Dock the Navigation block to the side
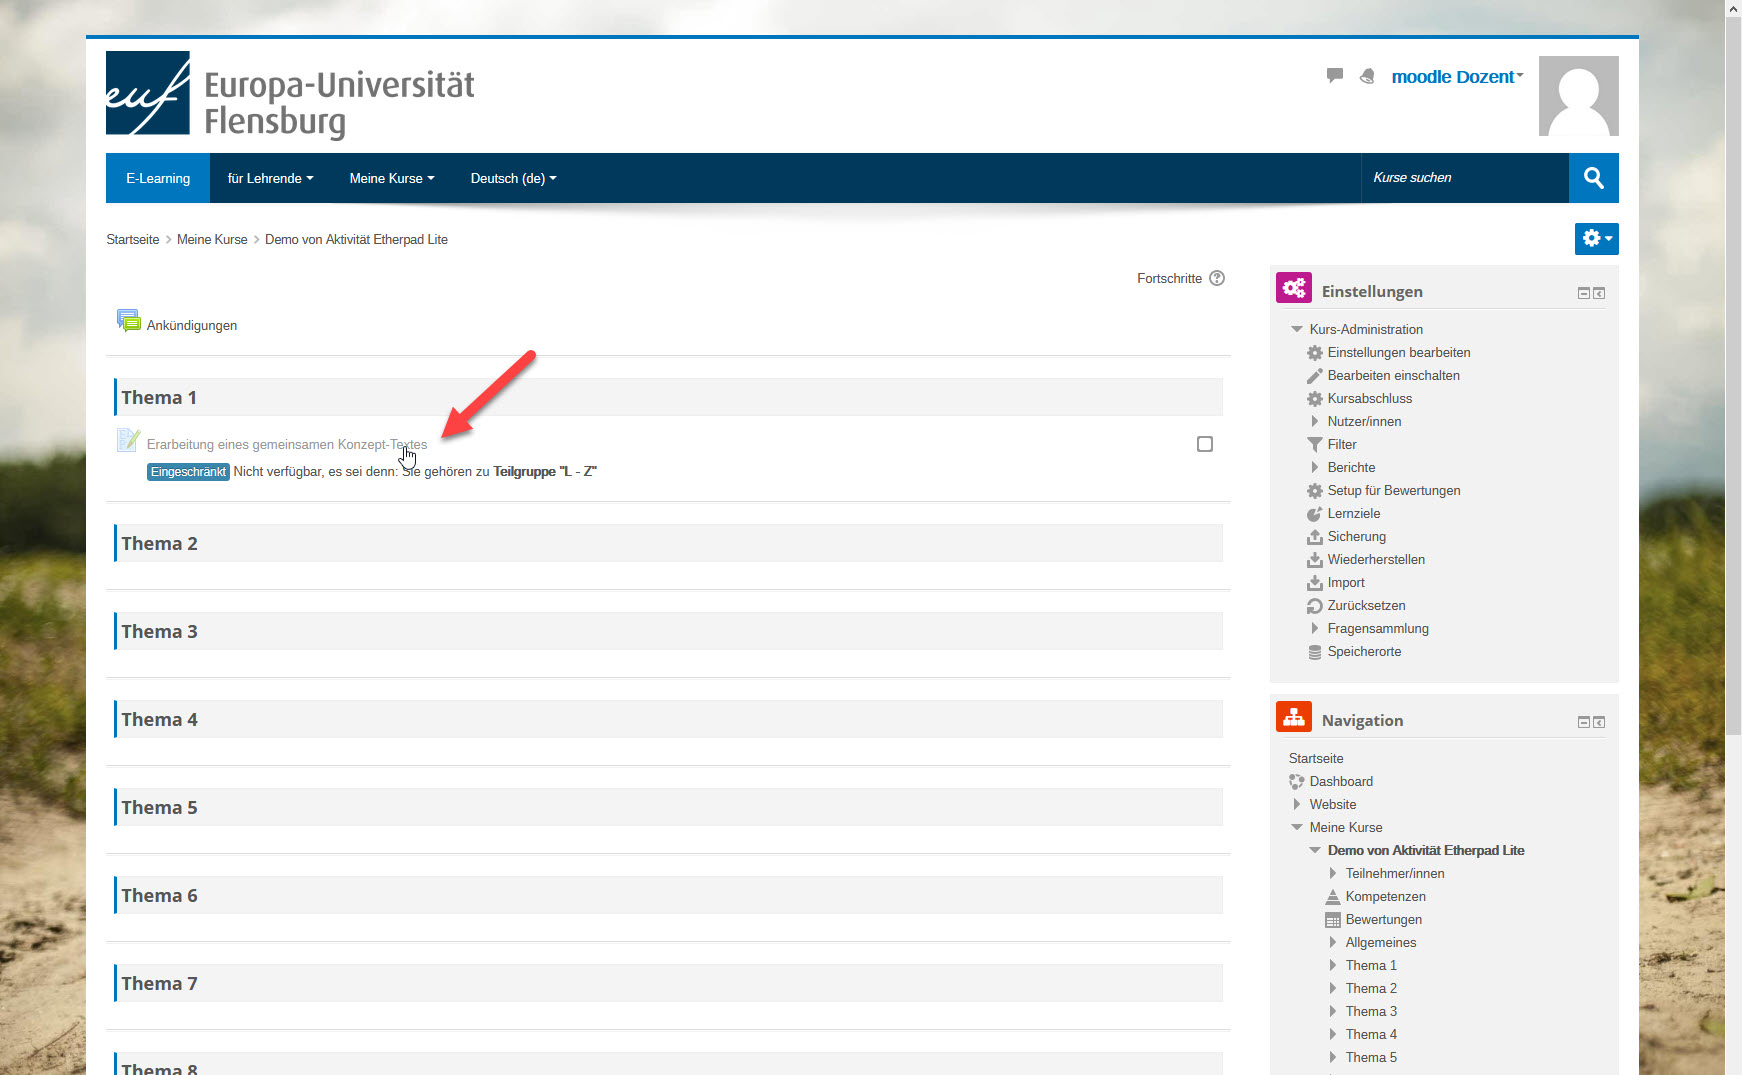Viewport: 1742px width, 1075px height. [x=1599, y=722]
